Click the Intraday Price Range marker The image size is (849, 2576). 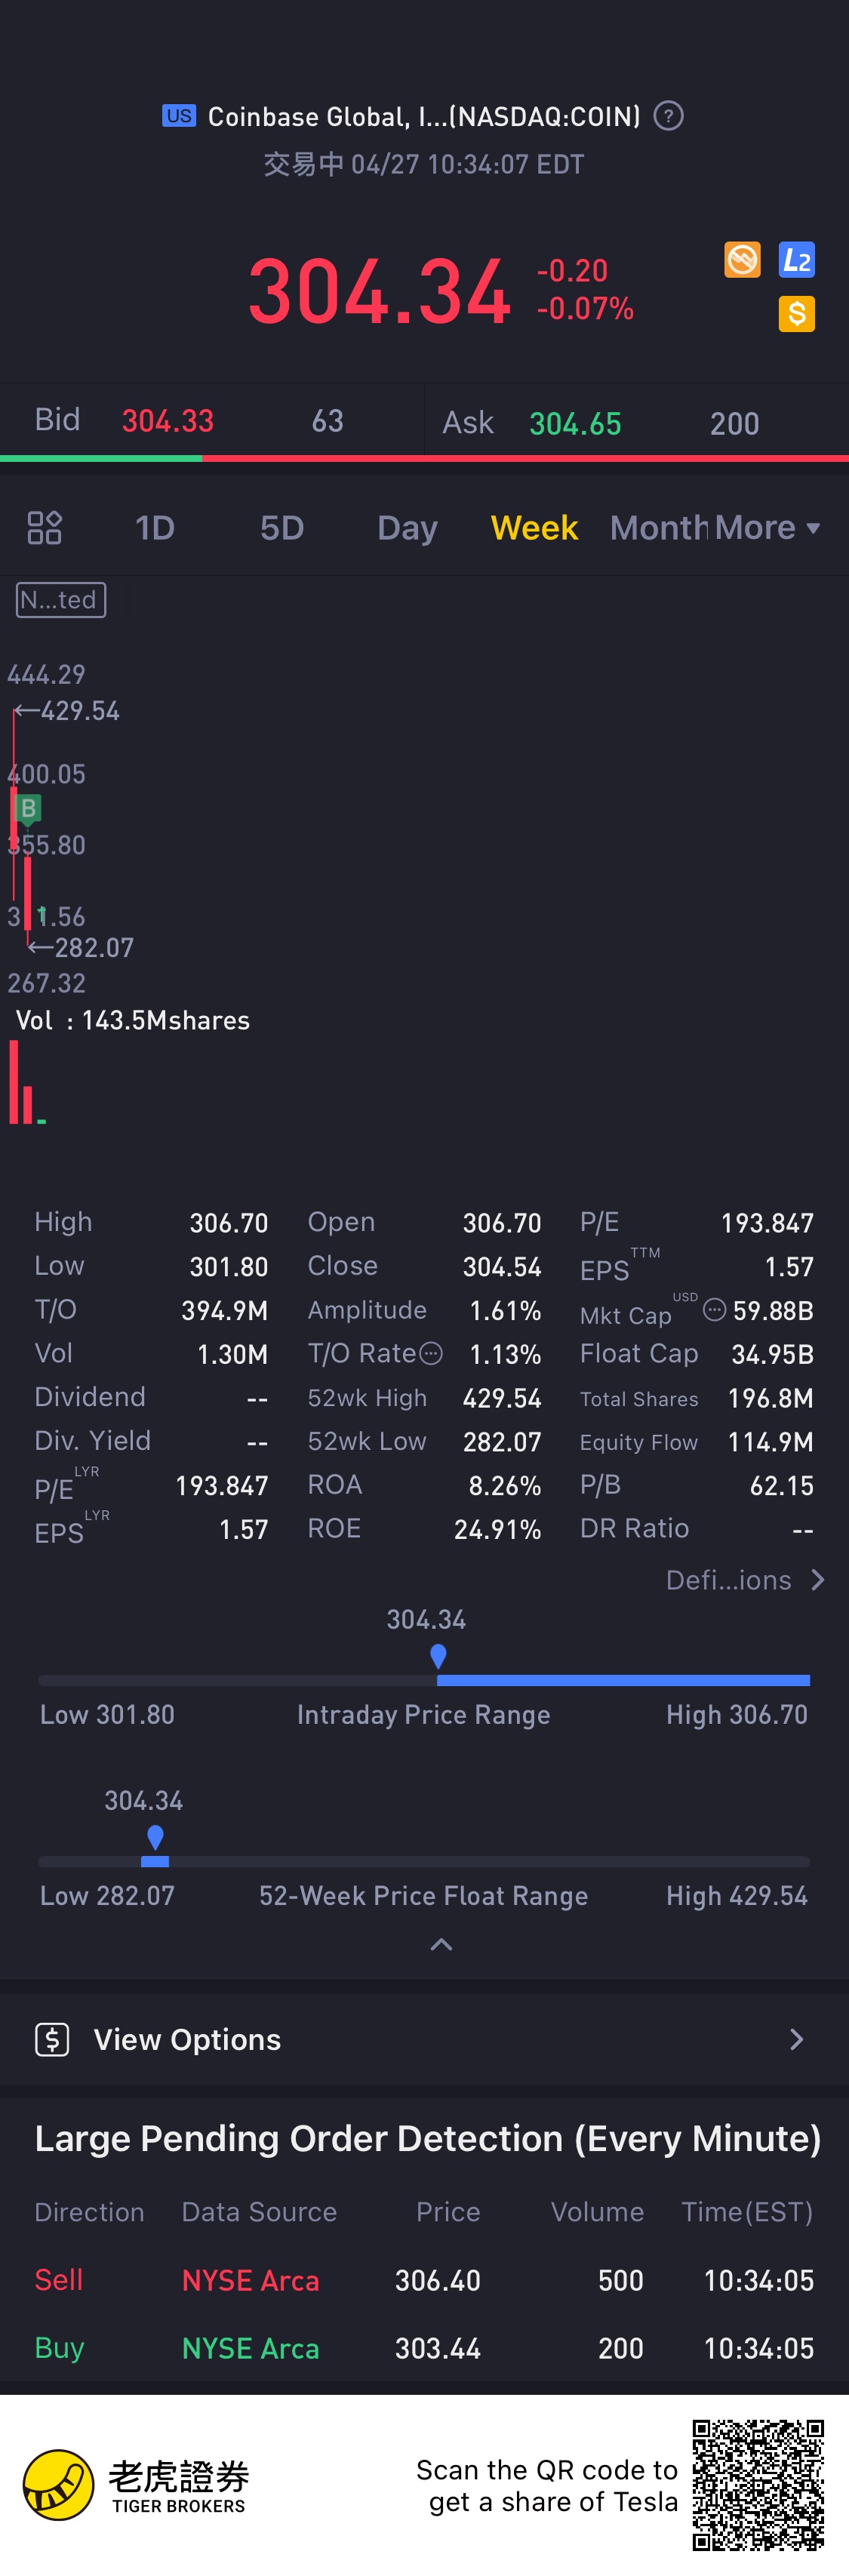(x=438, y=1657)
